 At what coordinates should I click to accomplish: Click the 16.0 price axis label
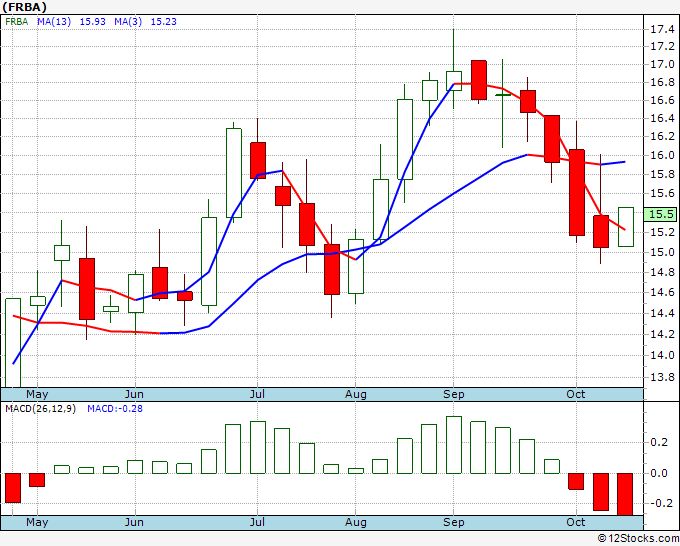(662, 155)
